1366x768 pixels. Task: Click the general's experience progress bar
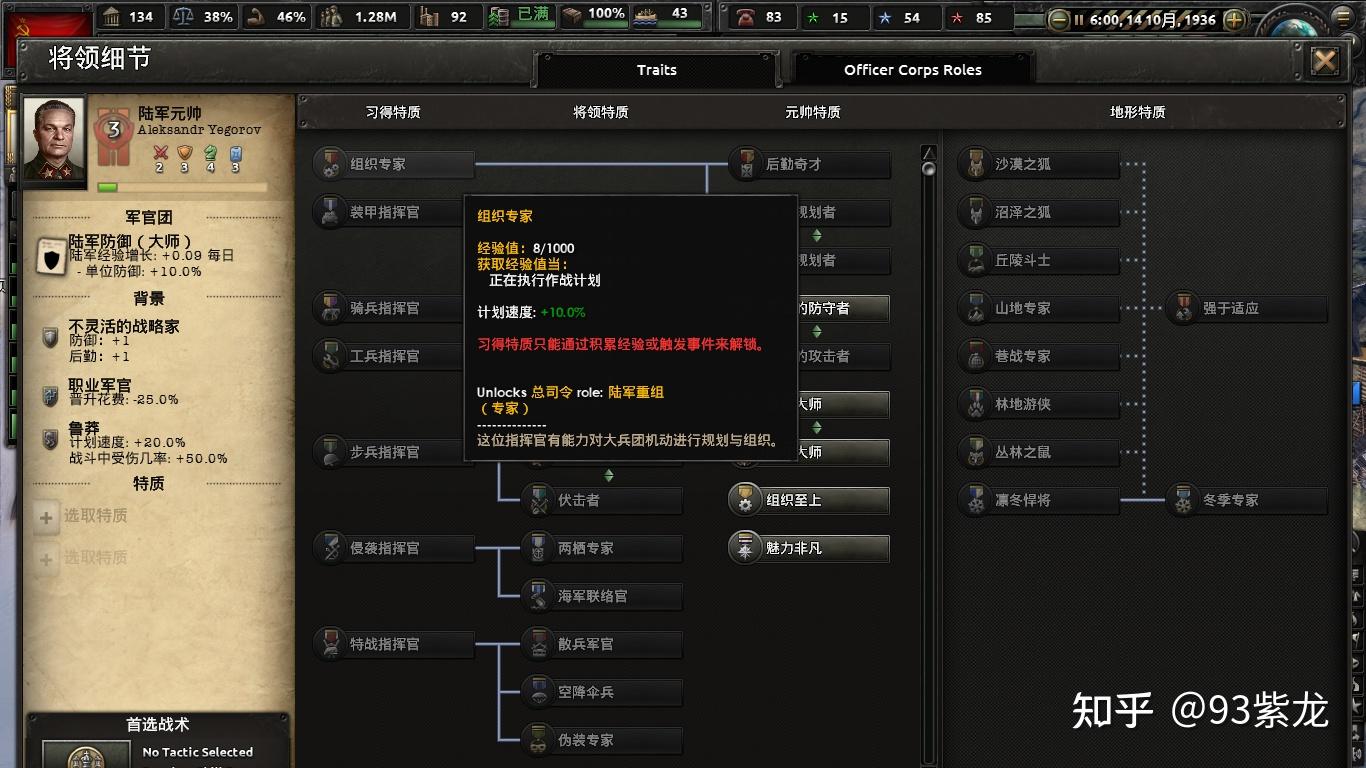(182, 187)
